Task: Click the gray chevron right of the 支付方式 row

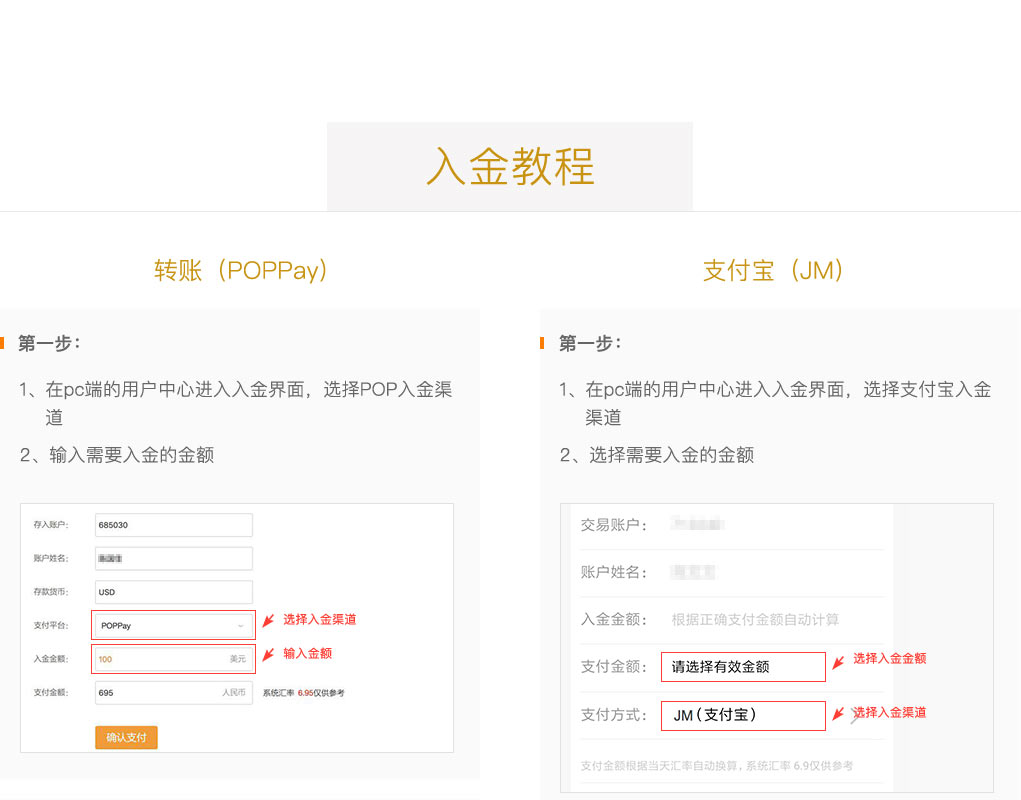Action: coord(855,716)
